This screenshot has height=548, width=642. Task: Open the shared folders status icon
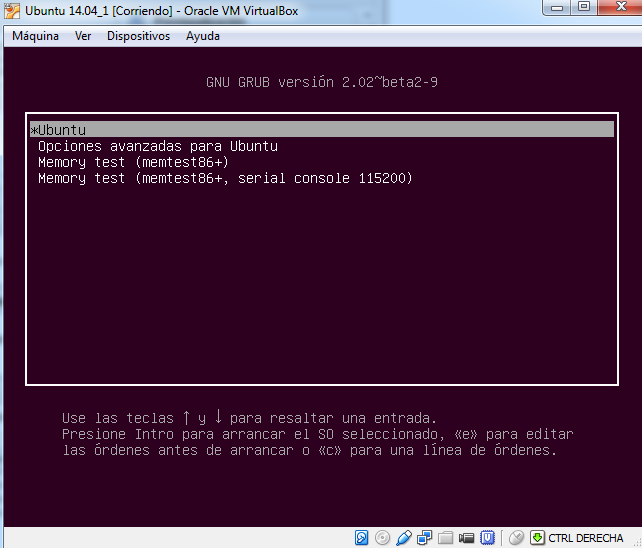[445, 537]
